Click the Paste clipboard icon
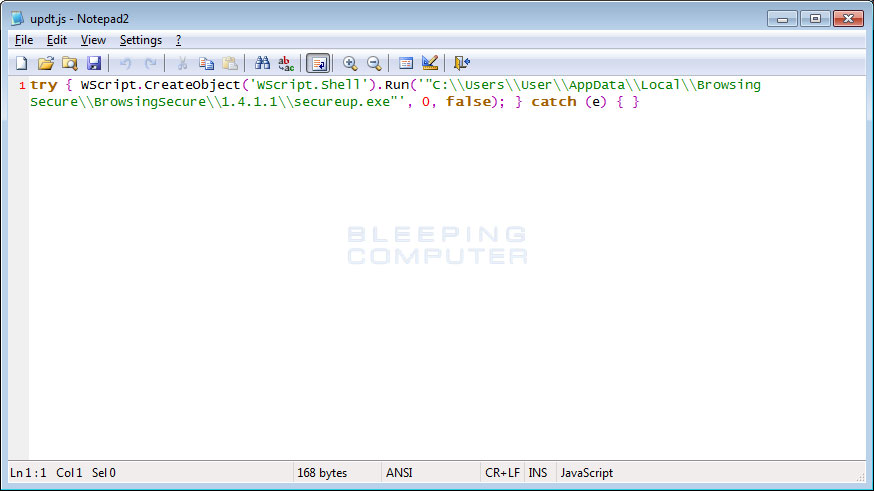Image resolution: width=874 pixels, height=491 pixels. pyautogui.click(x=230, y=63)
